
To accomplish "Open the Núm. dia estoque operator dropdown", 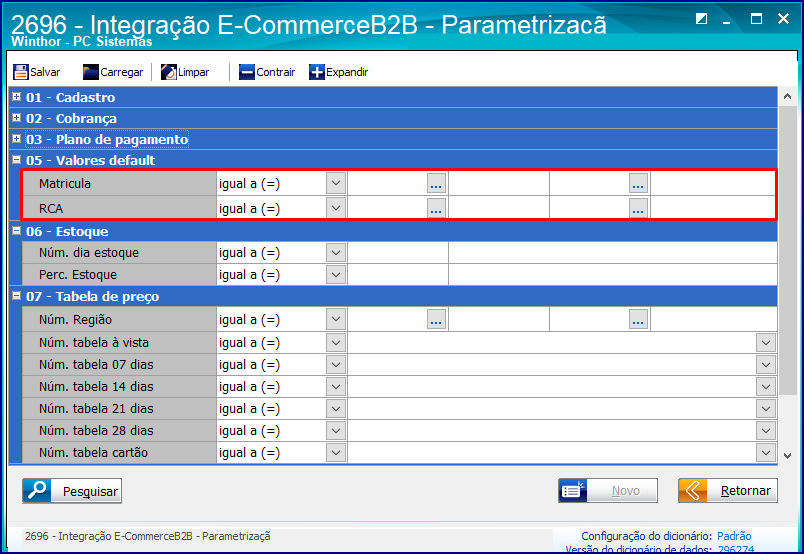I will [x=336, y=252].
